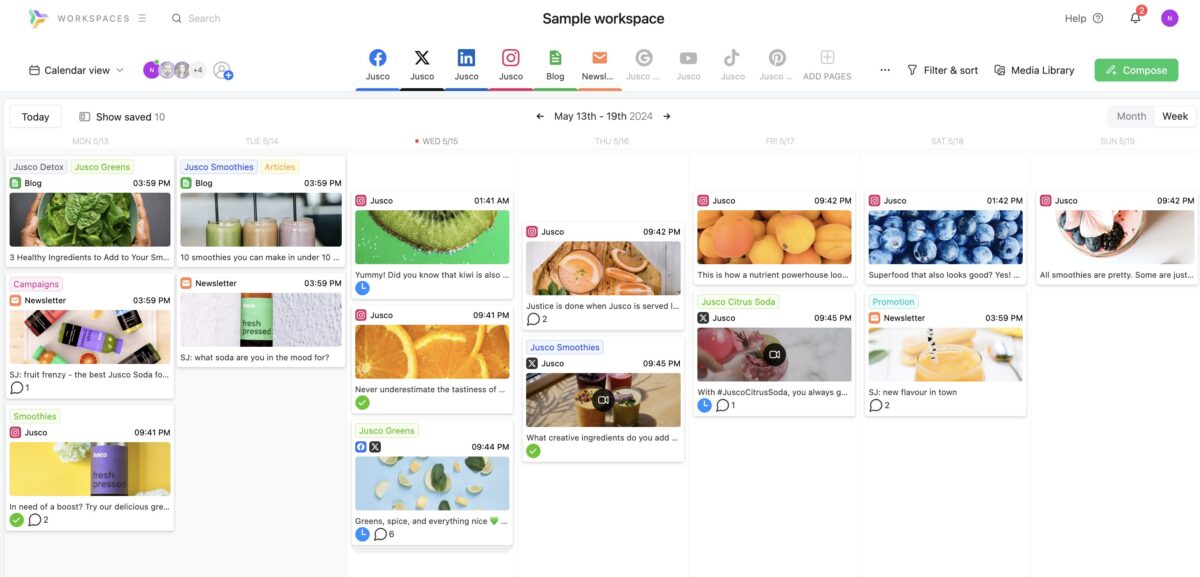
Task: Open the Jusco X channel
Action: pos(422,59)
